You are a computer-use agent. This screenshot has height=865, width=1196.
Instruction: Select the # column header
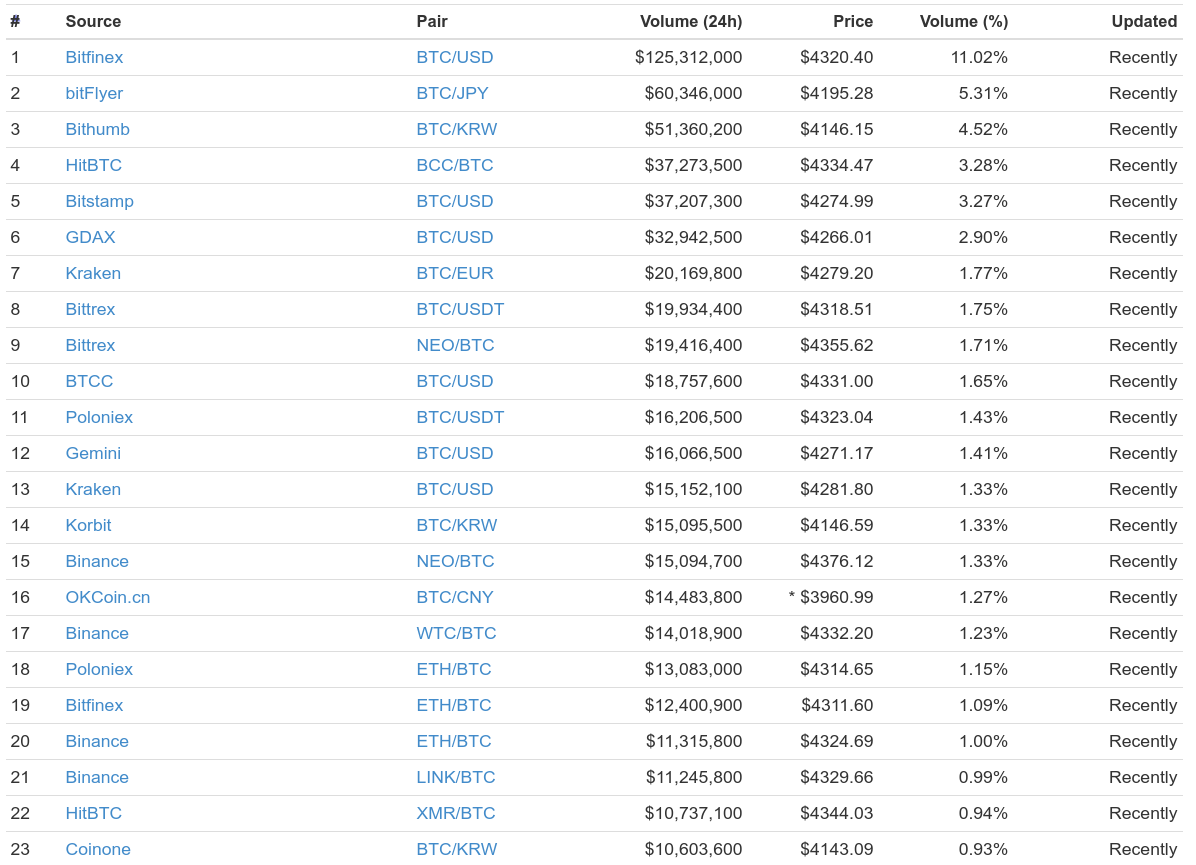[15, 21]
